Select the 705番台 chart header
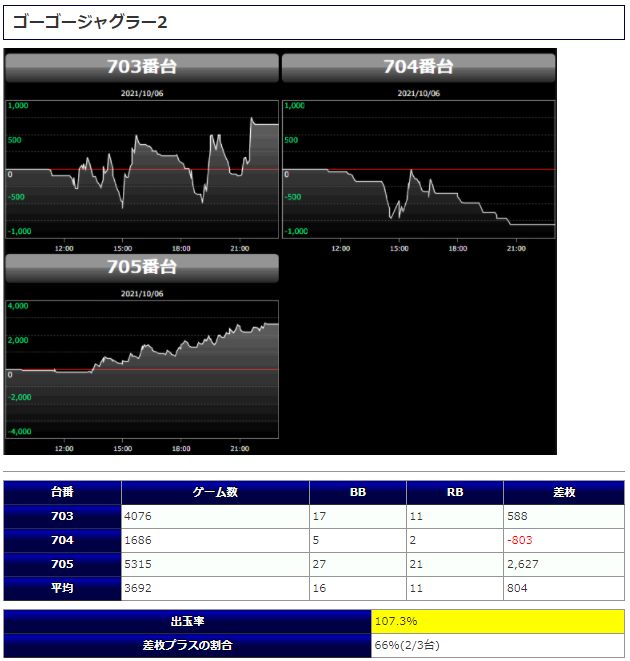 (142, 268)
